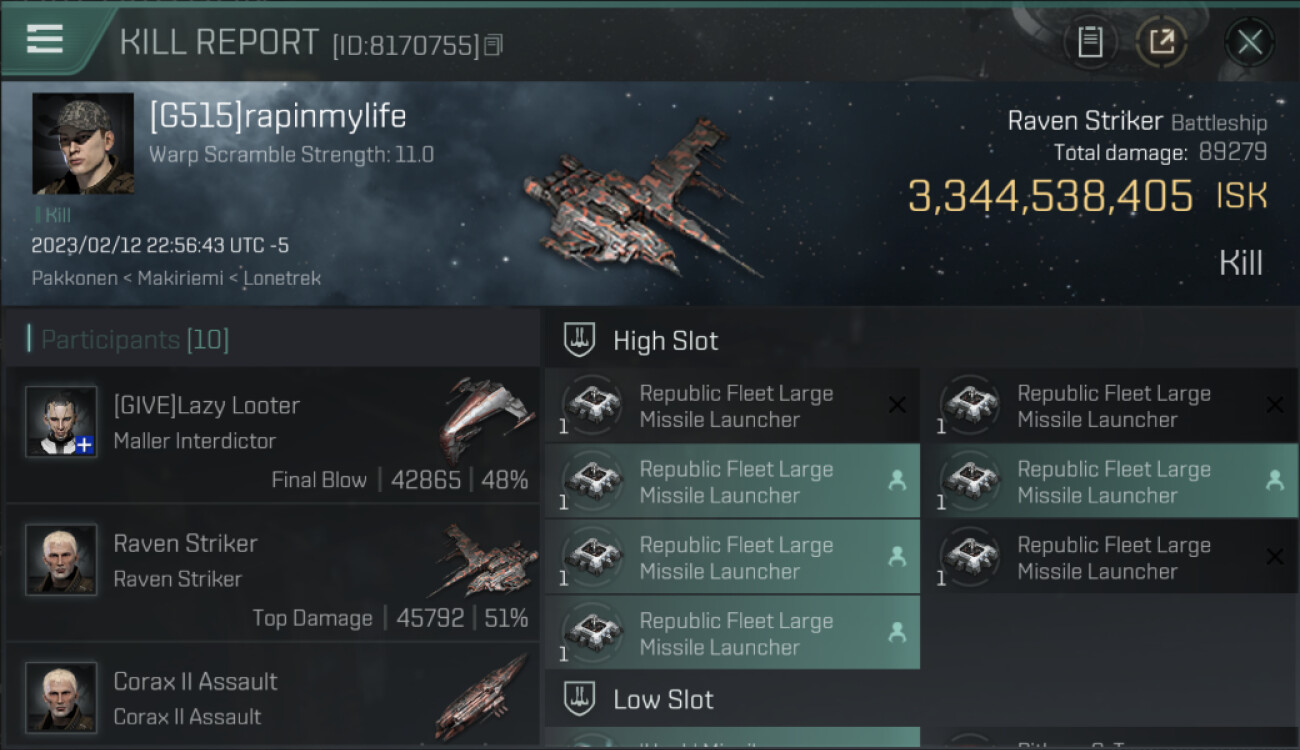This screenshot has width=1300, height=750.
Task: Click the [G515]rapinmylife pilot name
Action: pos(278,116)
